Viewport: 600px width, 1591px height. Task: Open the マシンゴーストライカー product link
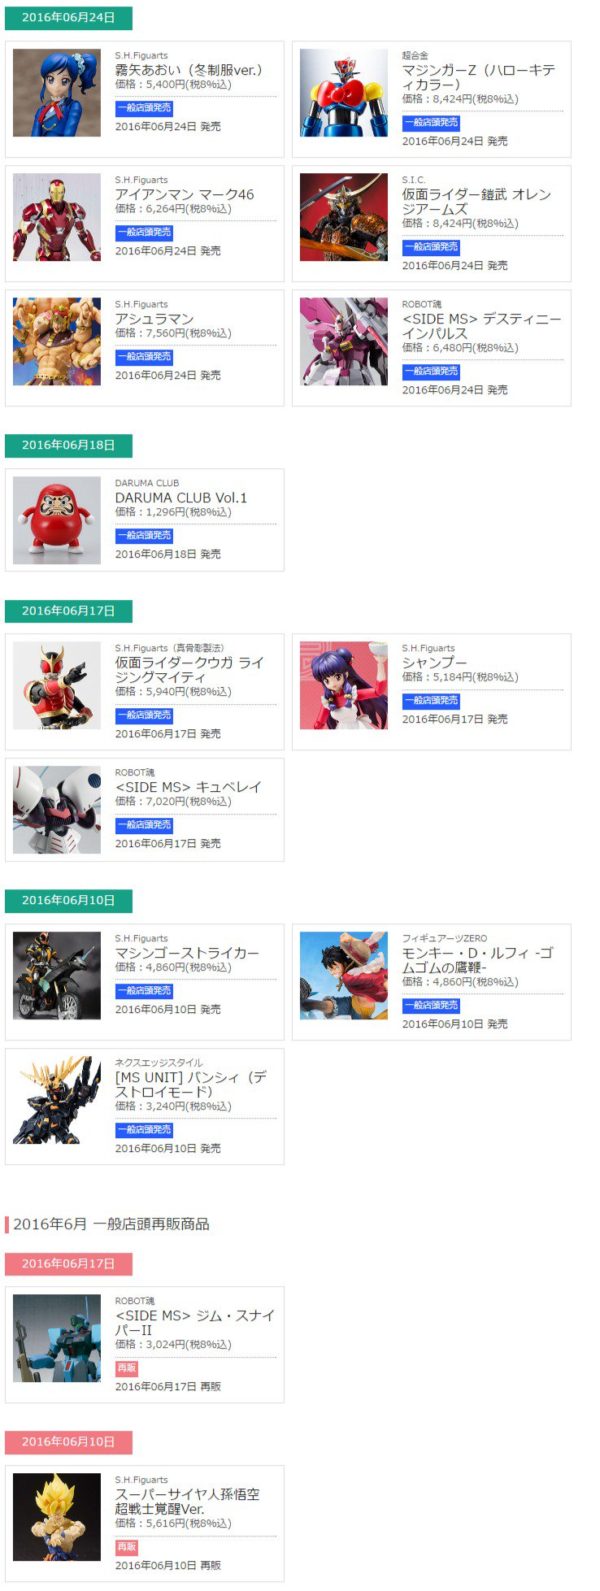186,954
